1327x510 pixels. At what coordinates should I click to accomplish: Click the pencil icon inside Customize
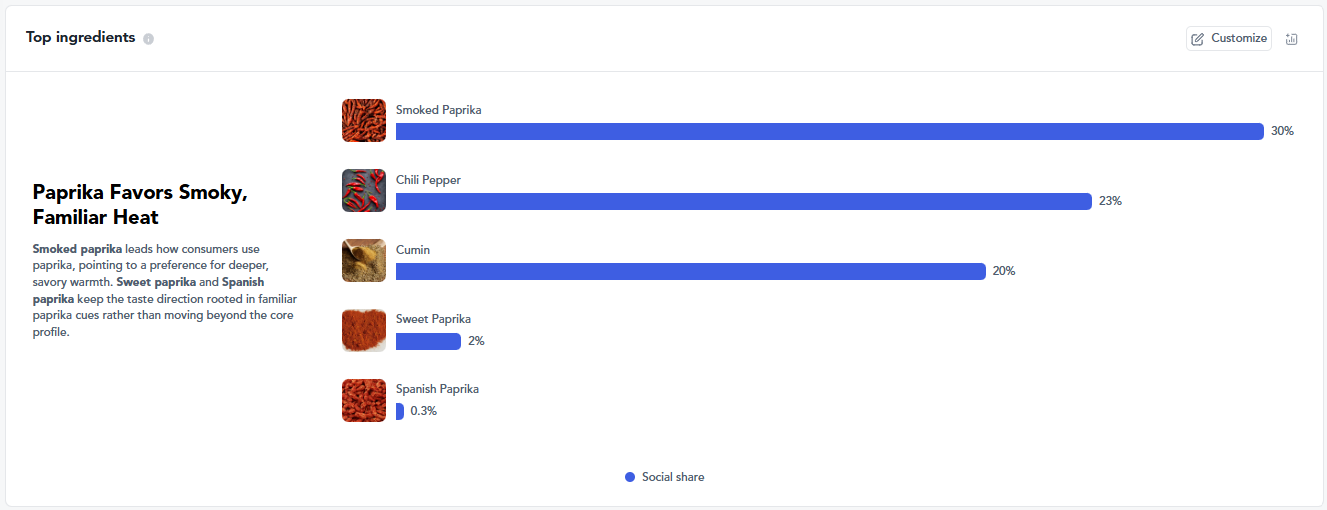(1198, 39)
